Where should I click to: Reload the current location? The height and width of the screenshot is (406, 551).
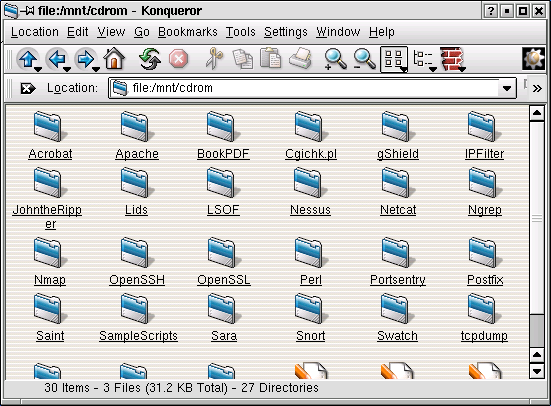coord(150,58)
